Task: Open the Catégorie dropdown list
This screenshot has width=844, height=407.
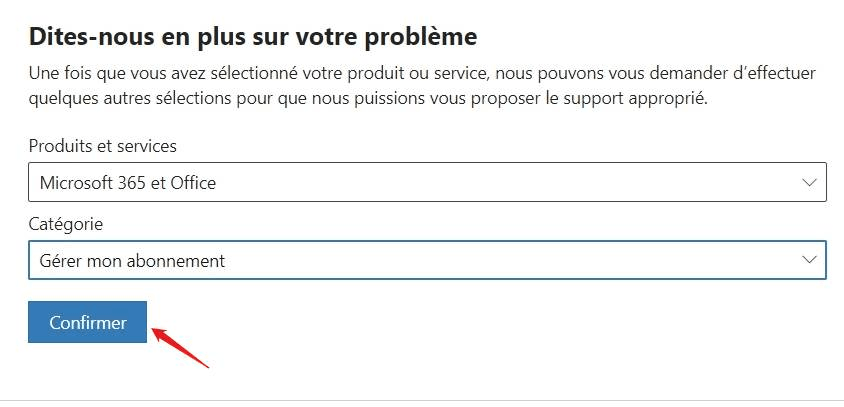Action: [427, 260]
